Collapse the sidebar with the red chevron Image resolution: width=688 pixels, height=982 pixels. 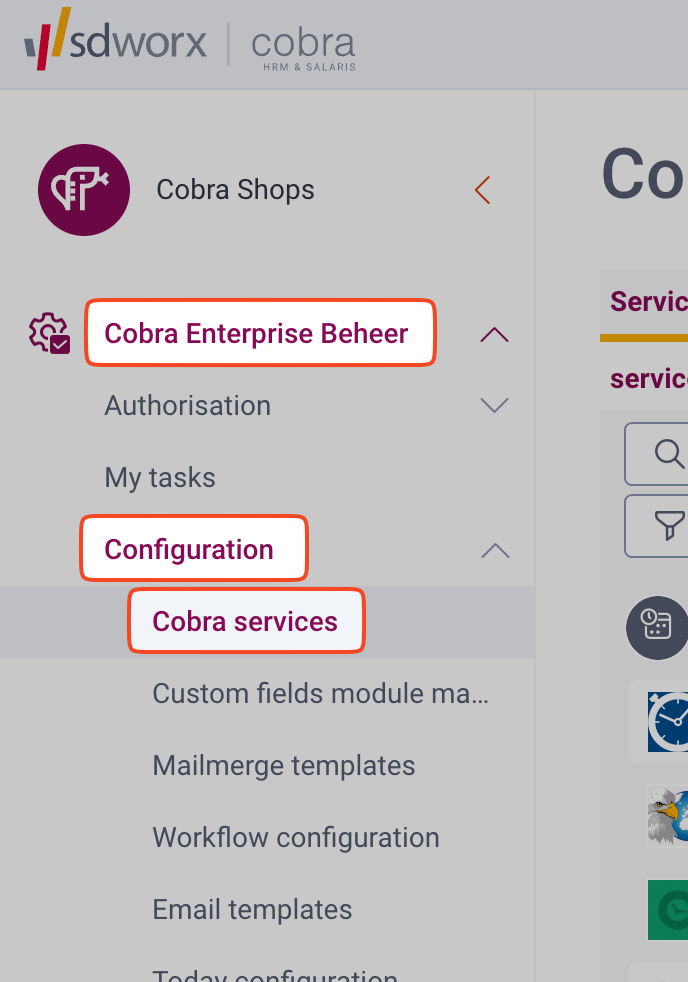pos(483,190)
